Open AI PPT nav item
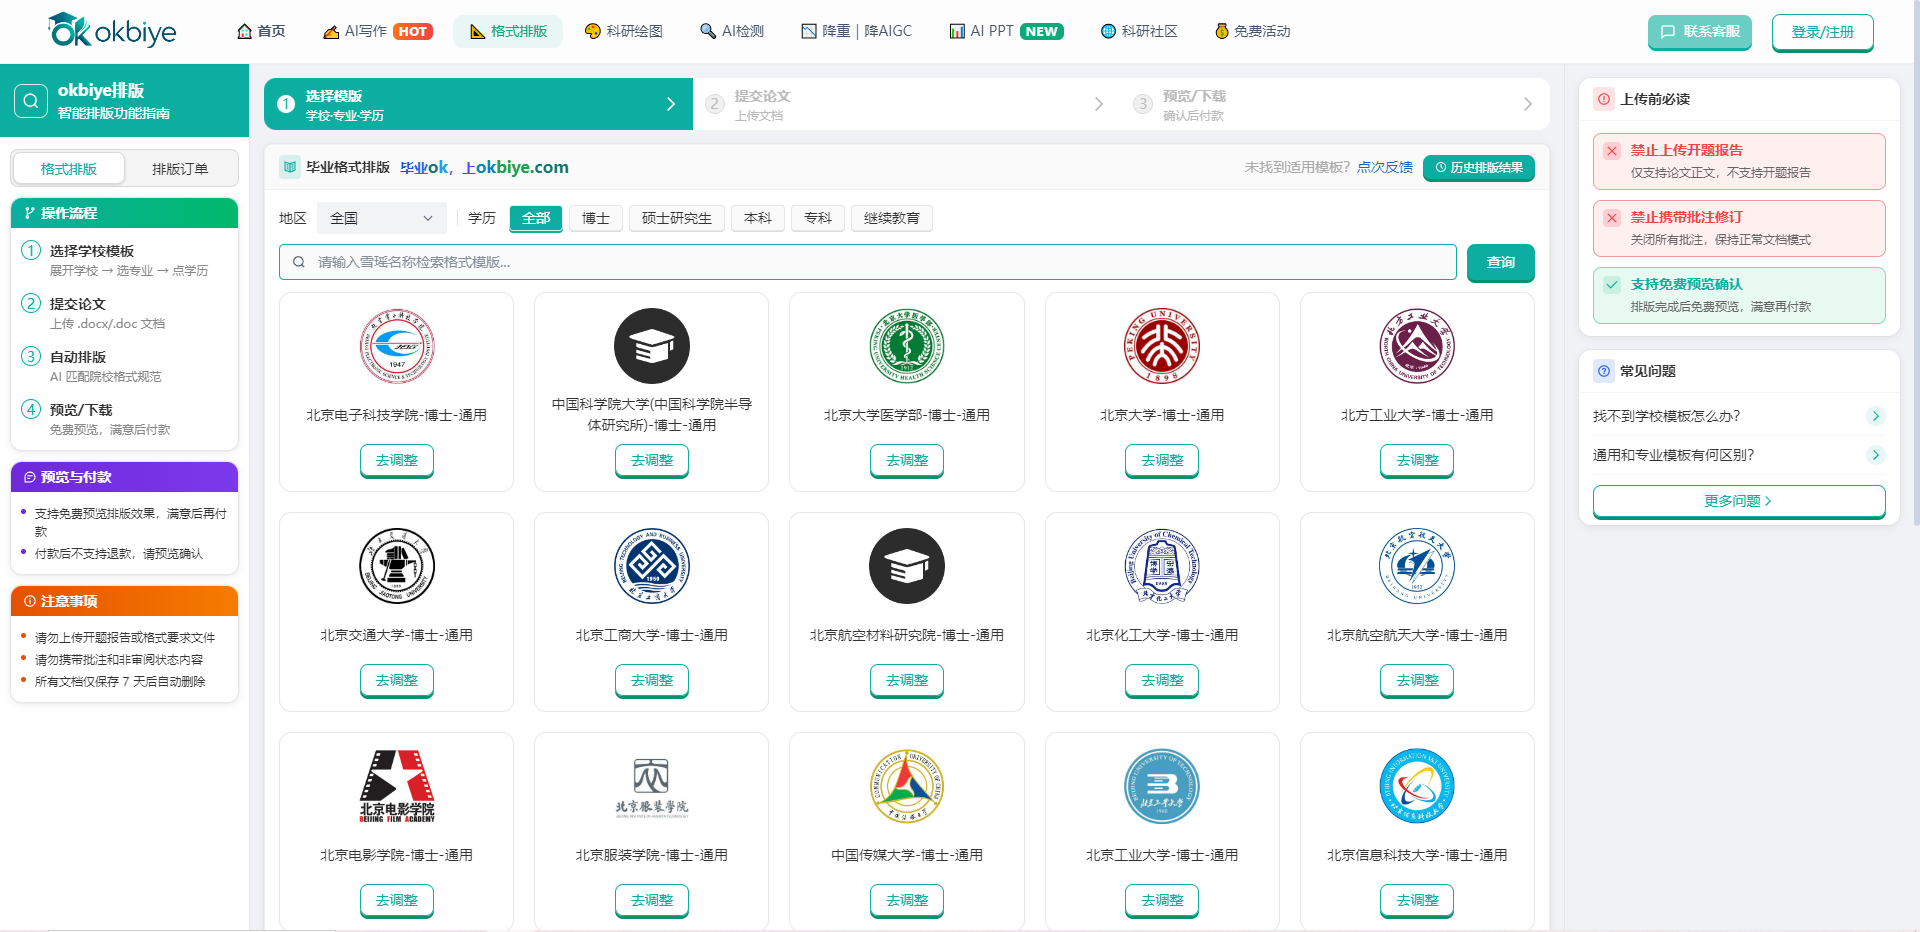 [1006, 31]
